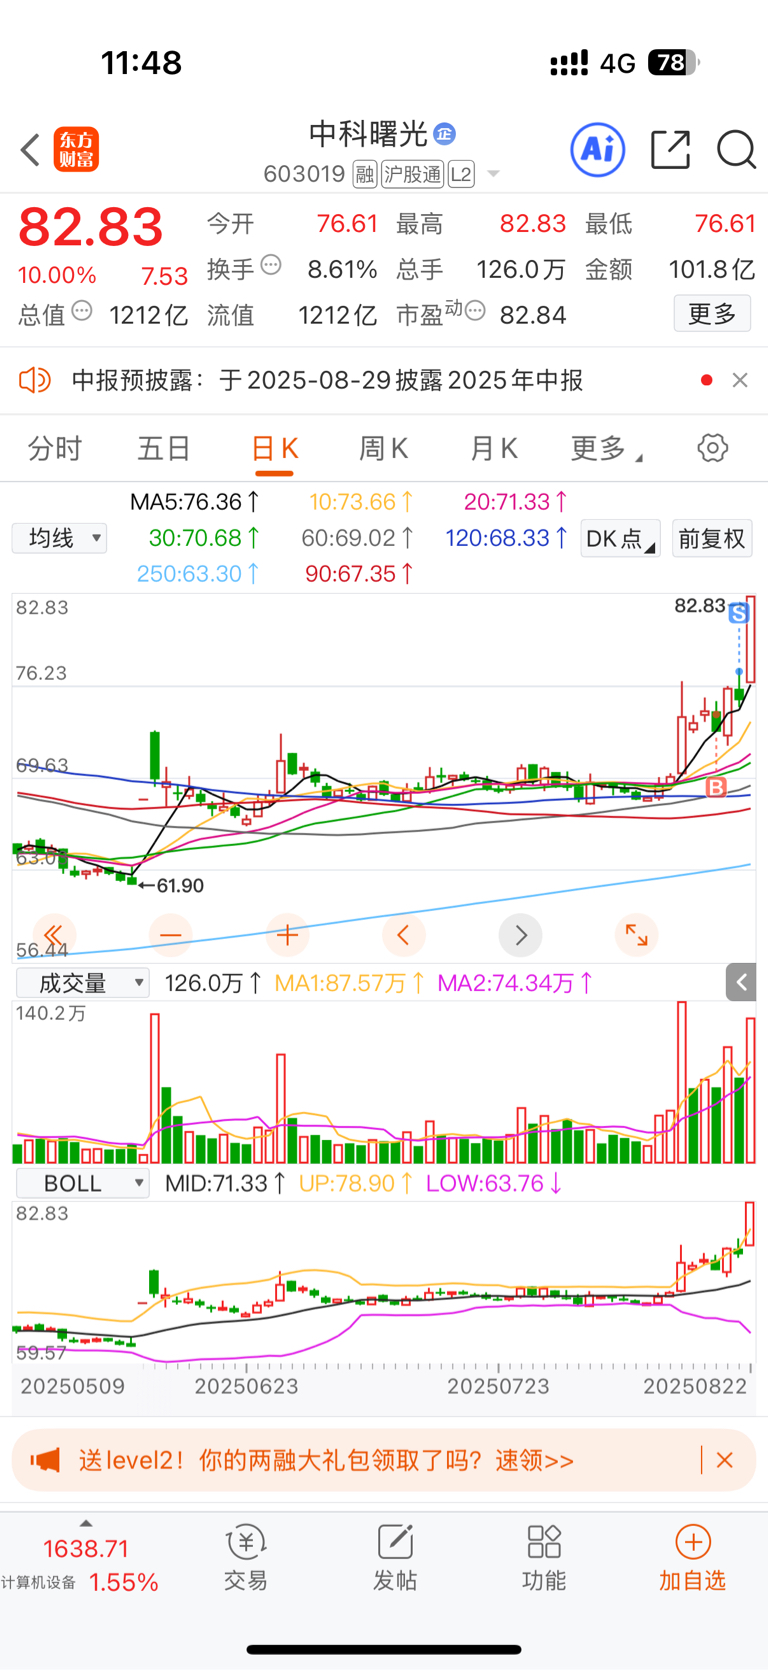Tap the MA5:76.36 value

195,501
